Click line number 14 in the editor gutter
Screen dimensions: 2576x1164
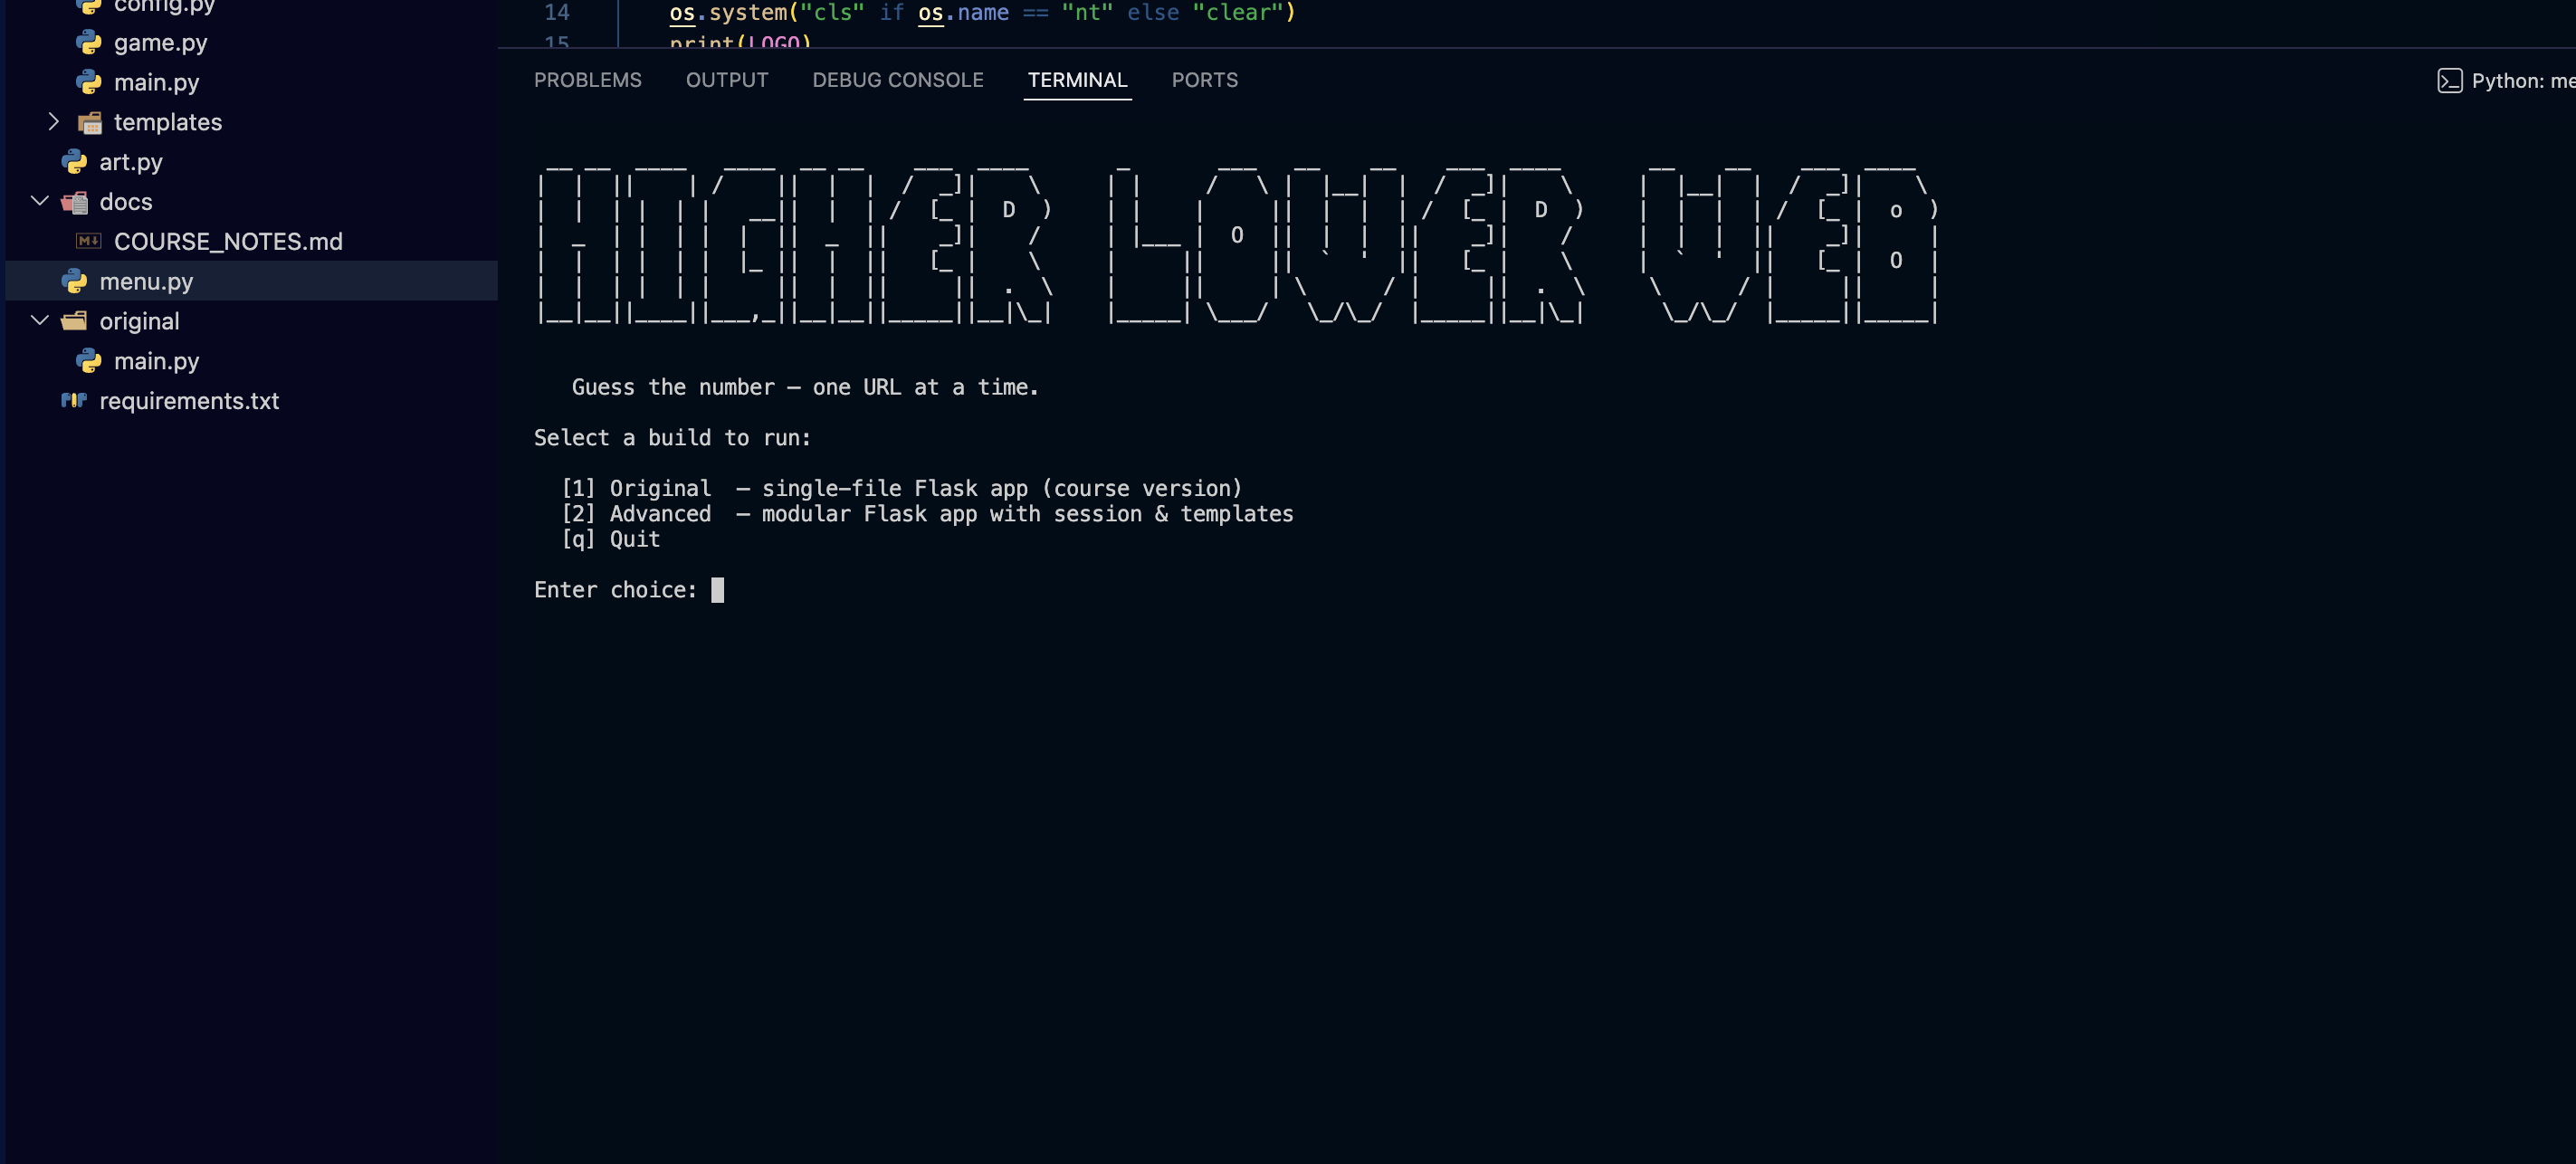(x=557, y=13)
